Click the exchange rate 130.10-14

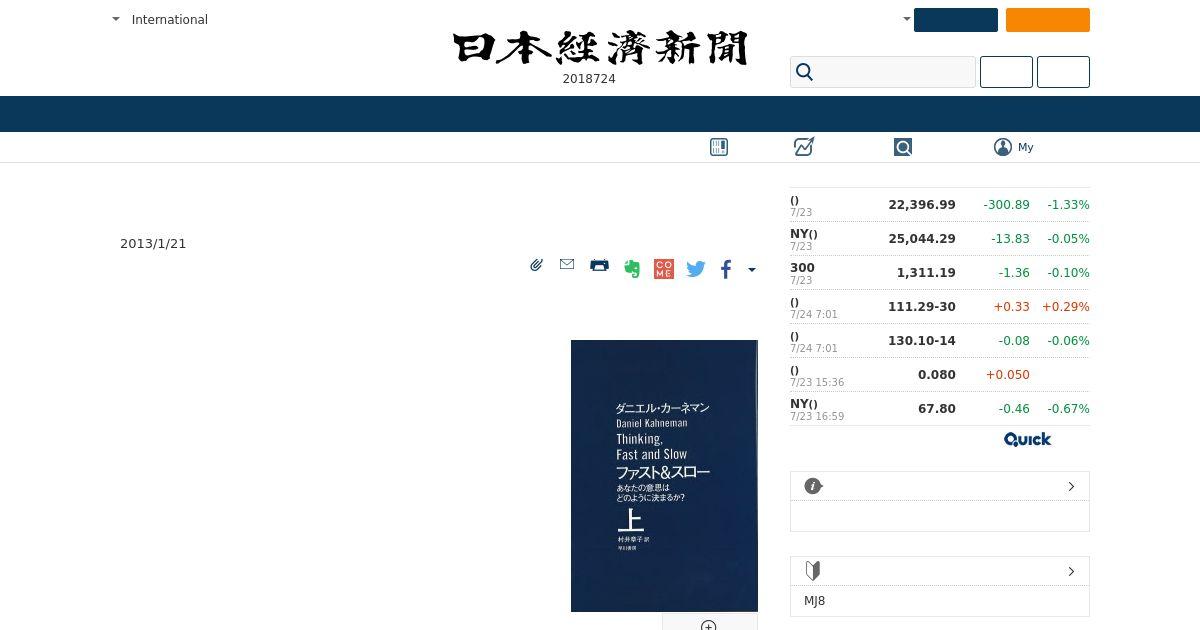click(922, 341)
